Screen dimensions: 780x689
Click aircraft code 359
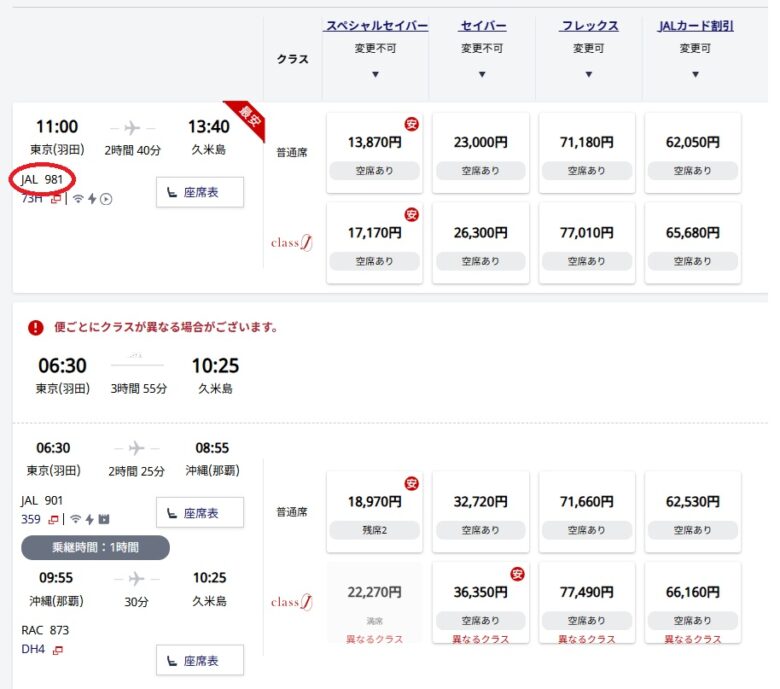pyautogui.click(x=31, y=519)
